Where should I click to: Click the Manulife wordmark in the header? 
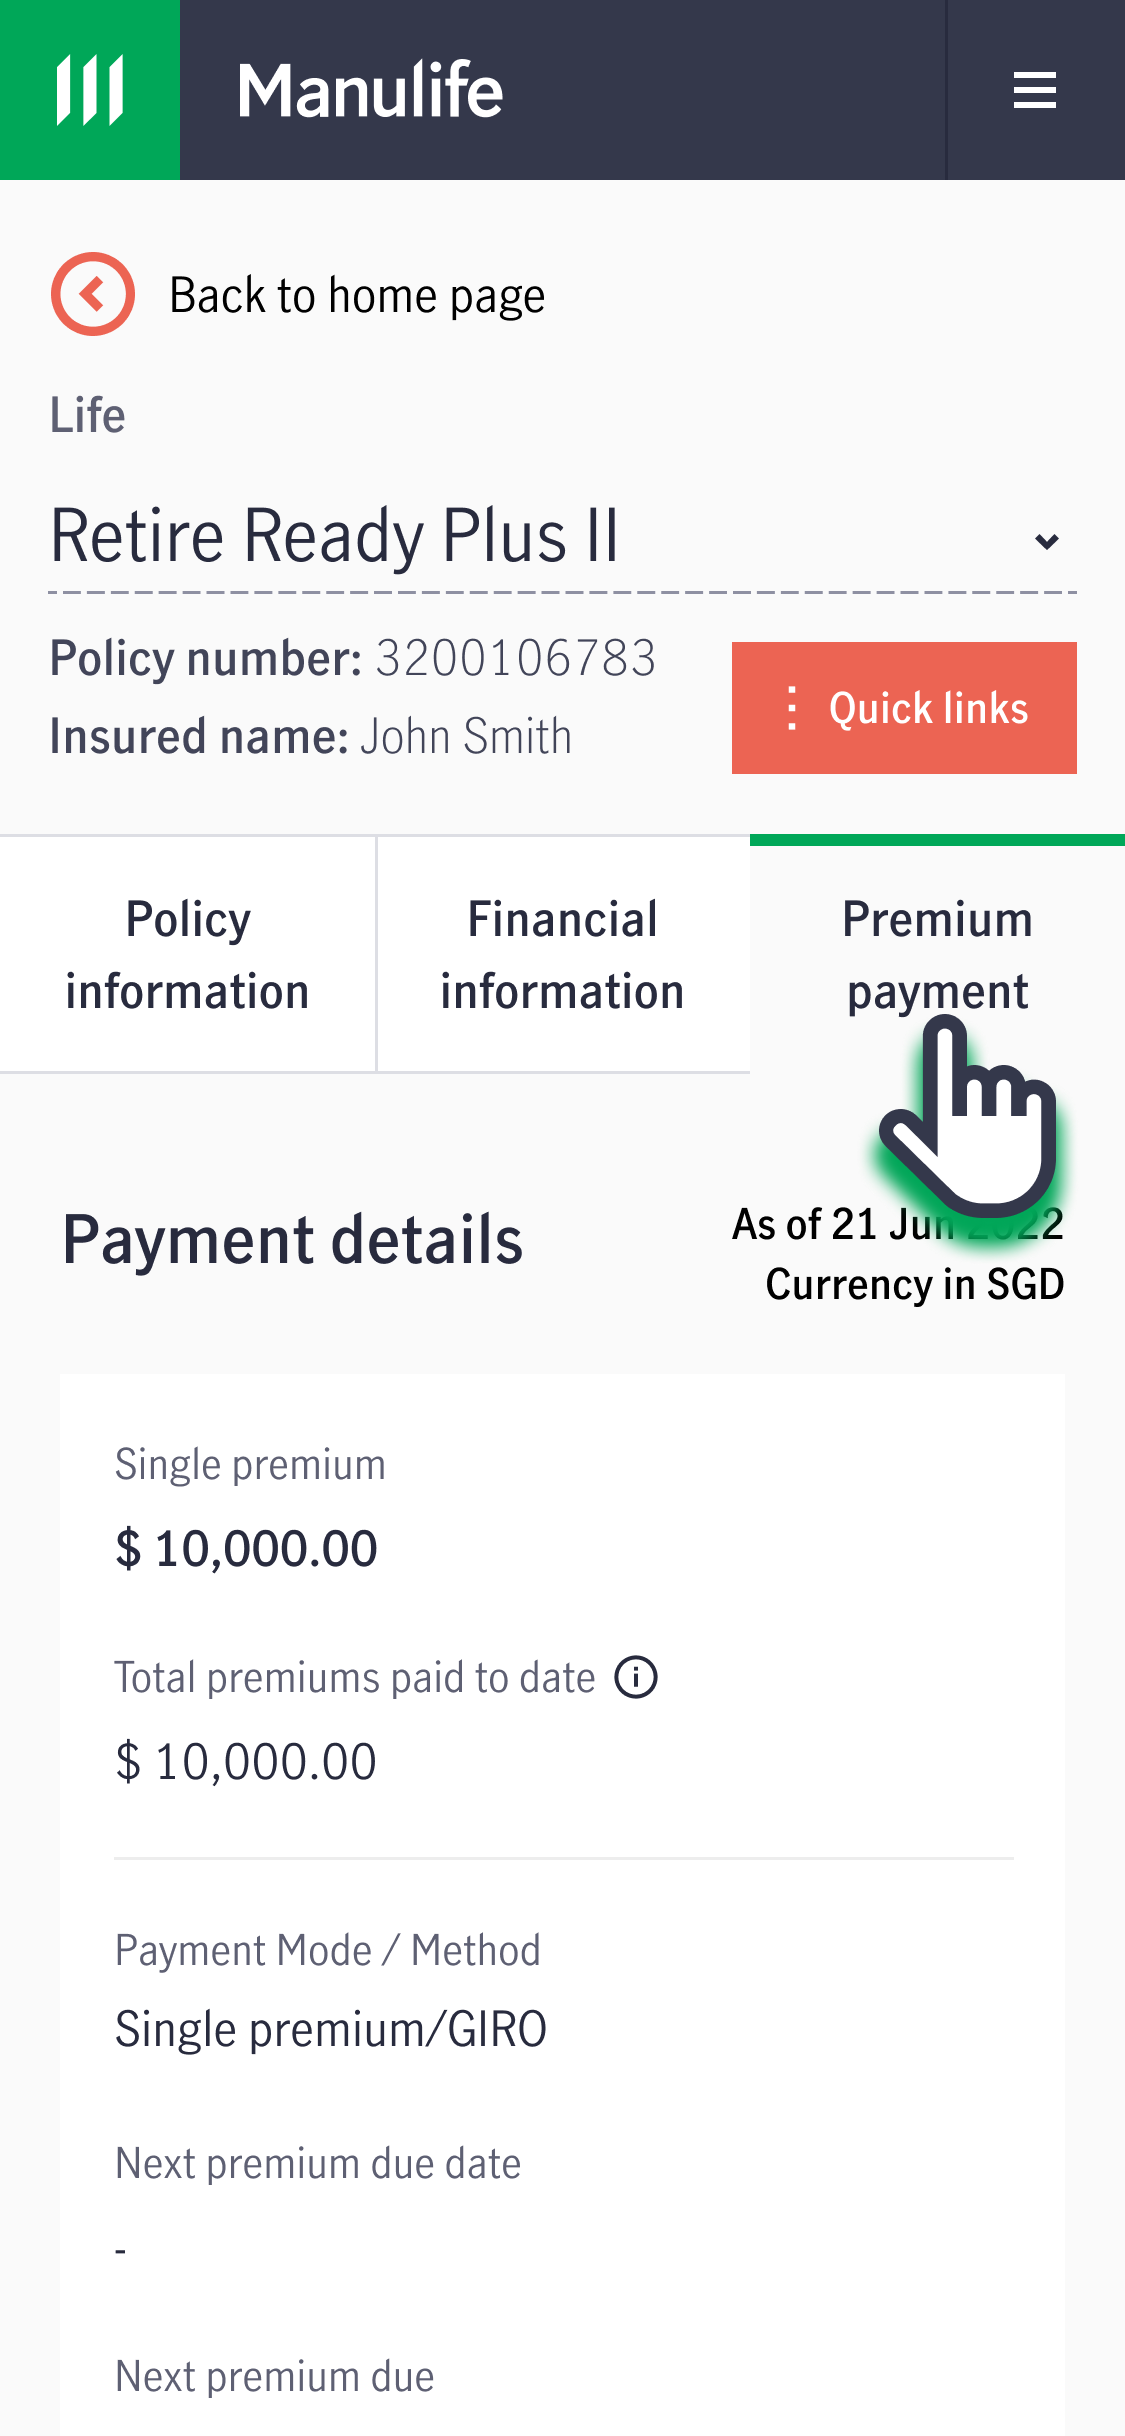pyautogui.click(x=370, y=90)
